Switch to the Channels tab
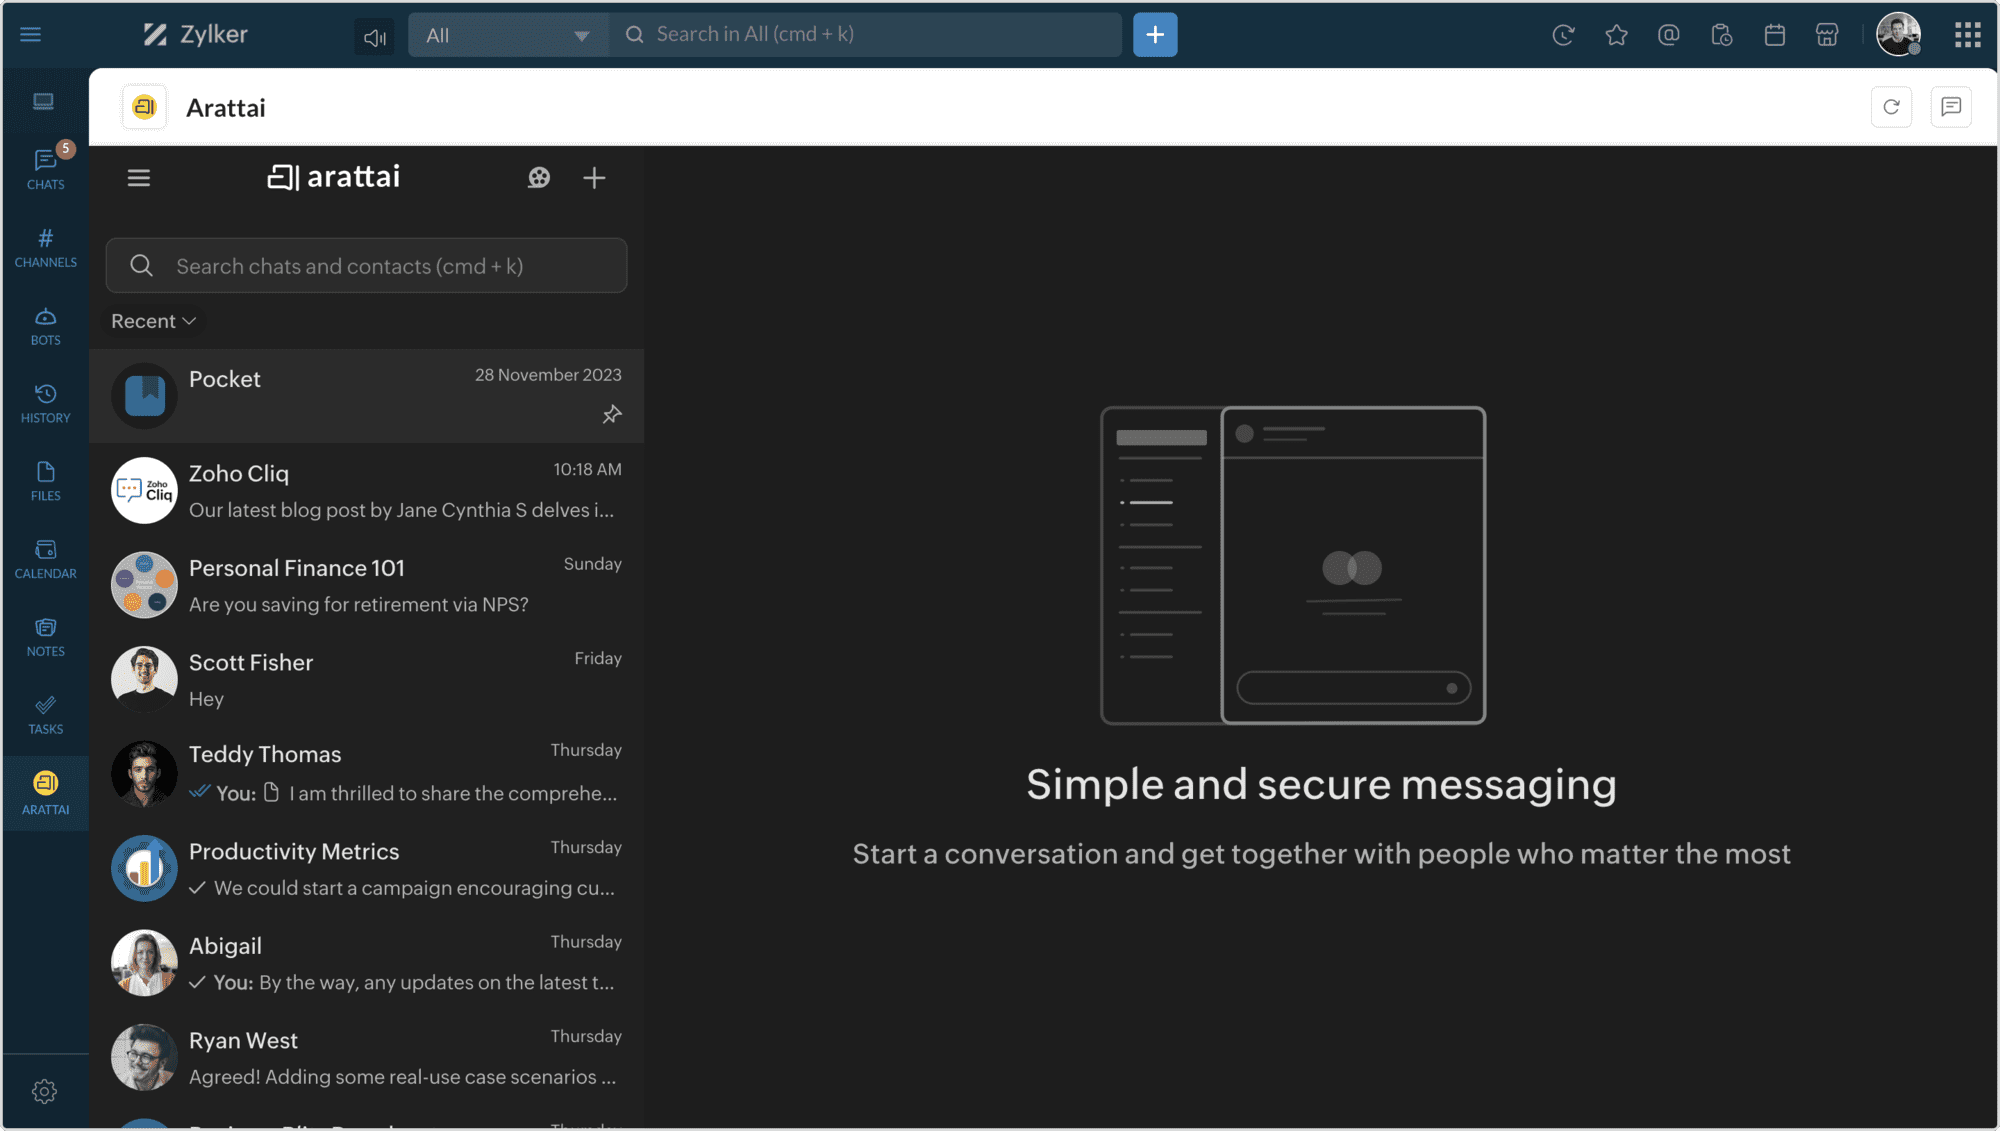 click(45, 248)
